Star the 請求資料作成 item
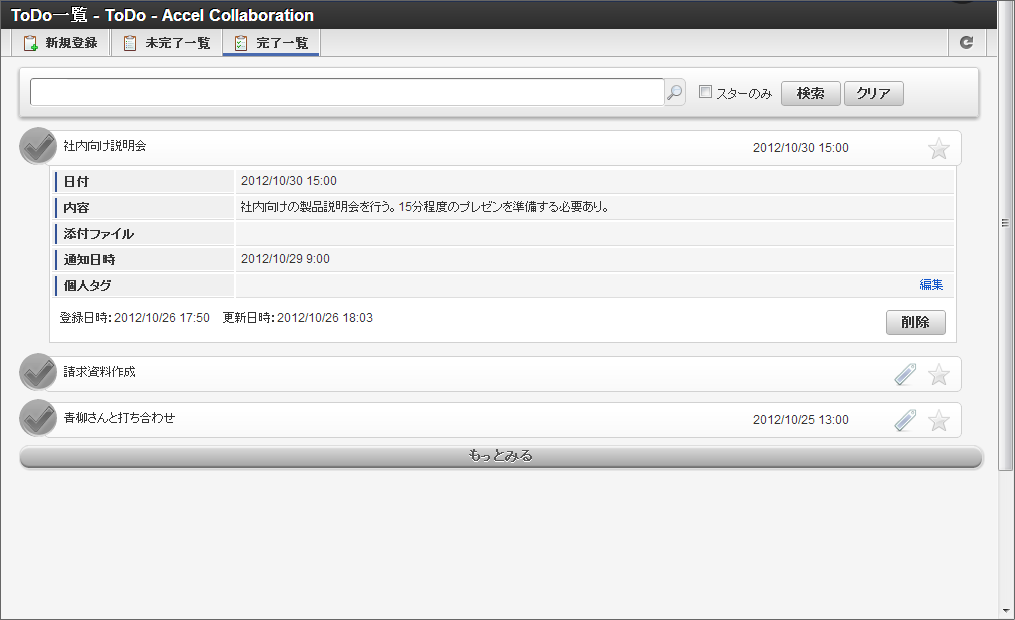Image resolution: width=1015 pixels, height=620 pixels. click(939, 375)
